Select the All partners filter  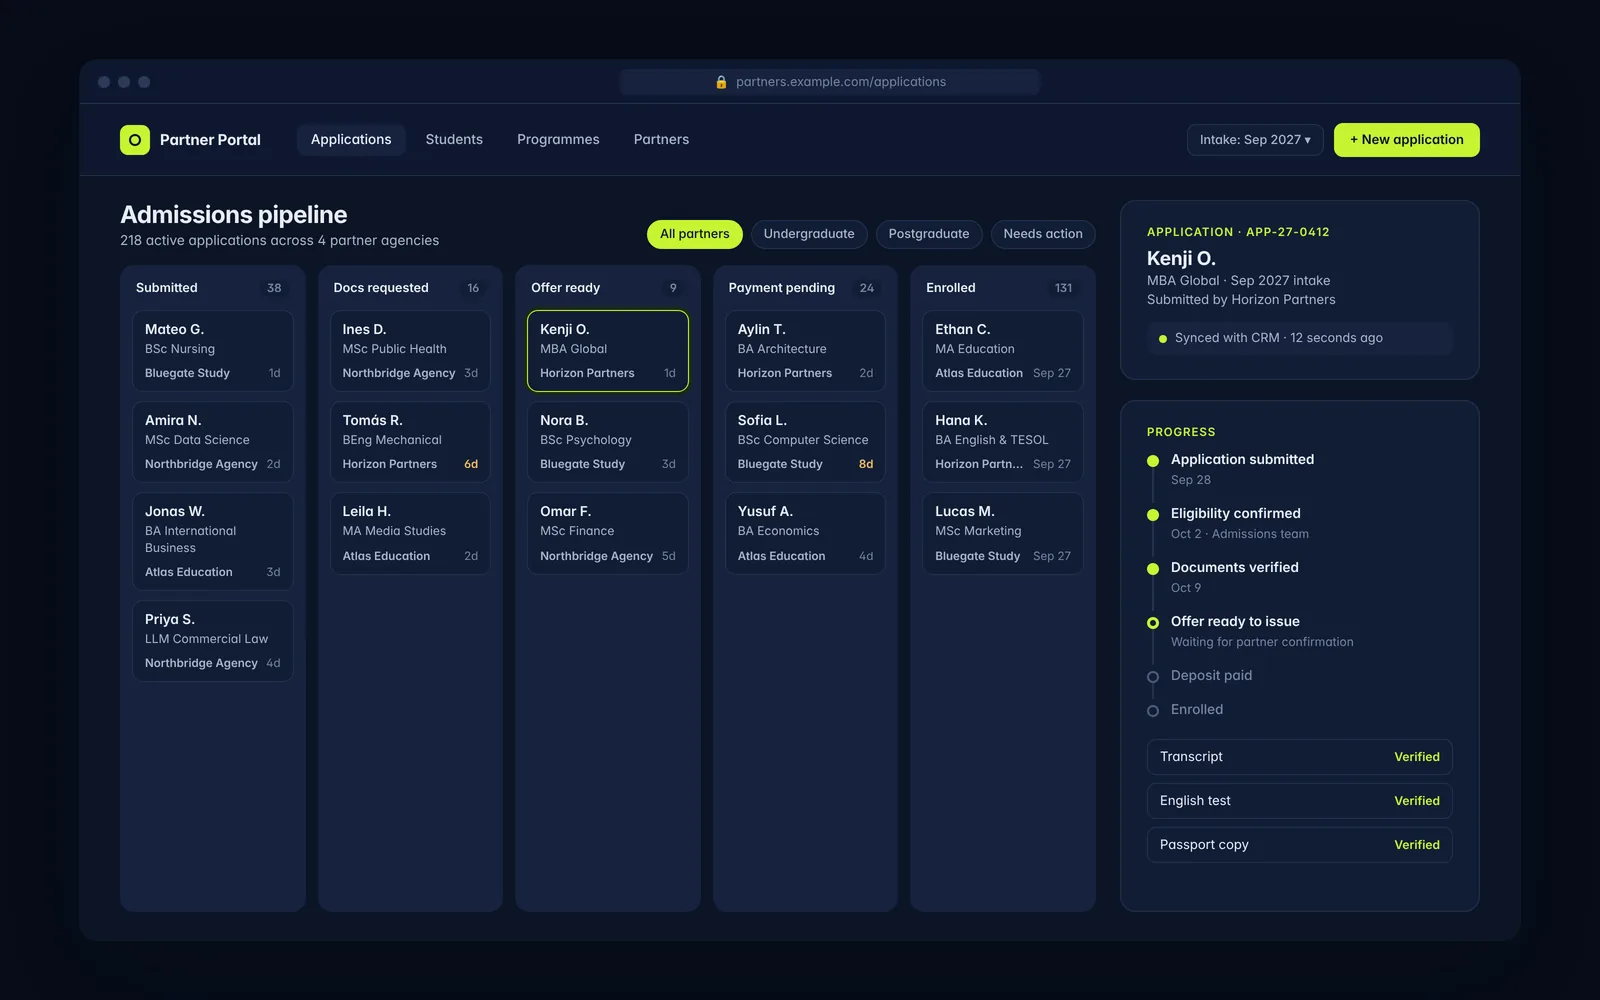[695, 234]
